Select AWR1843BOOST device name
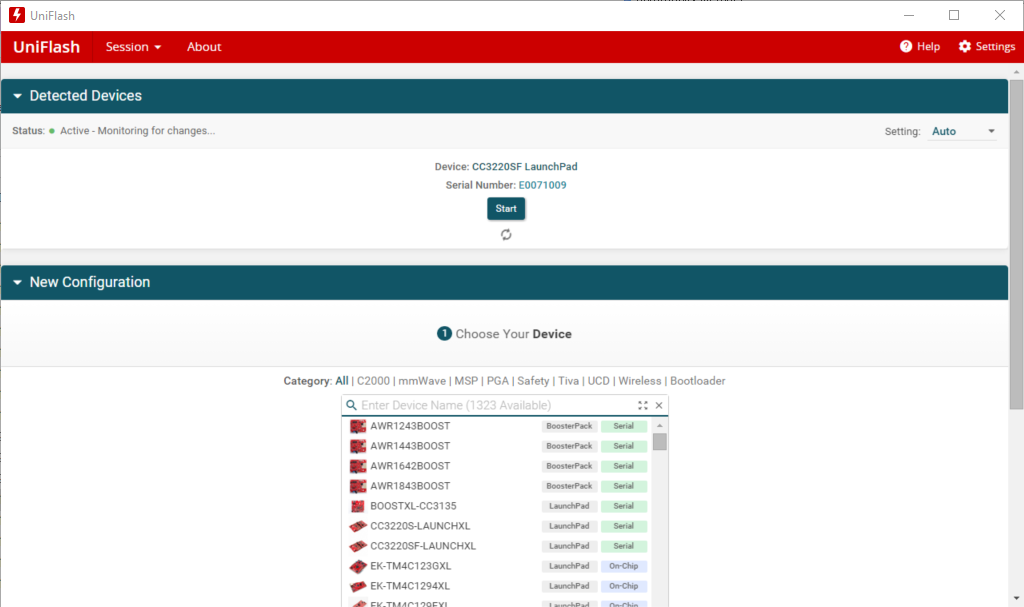Image resolution: width=1024 pixels, height=607 pixels. 410,486
